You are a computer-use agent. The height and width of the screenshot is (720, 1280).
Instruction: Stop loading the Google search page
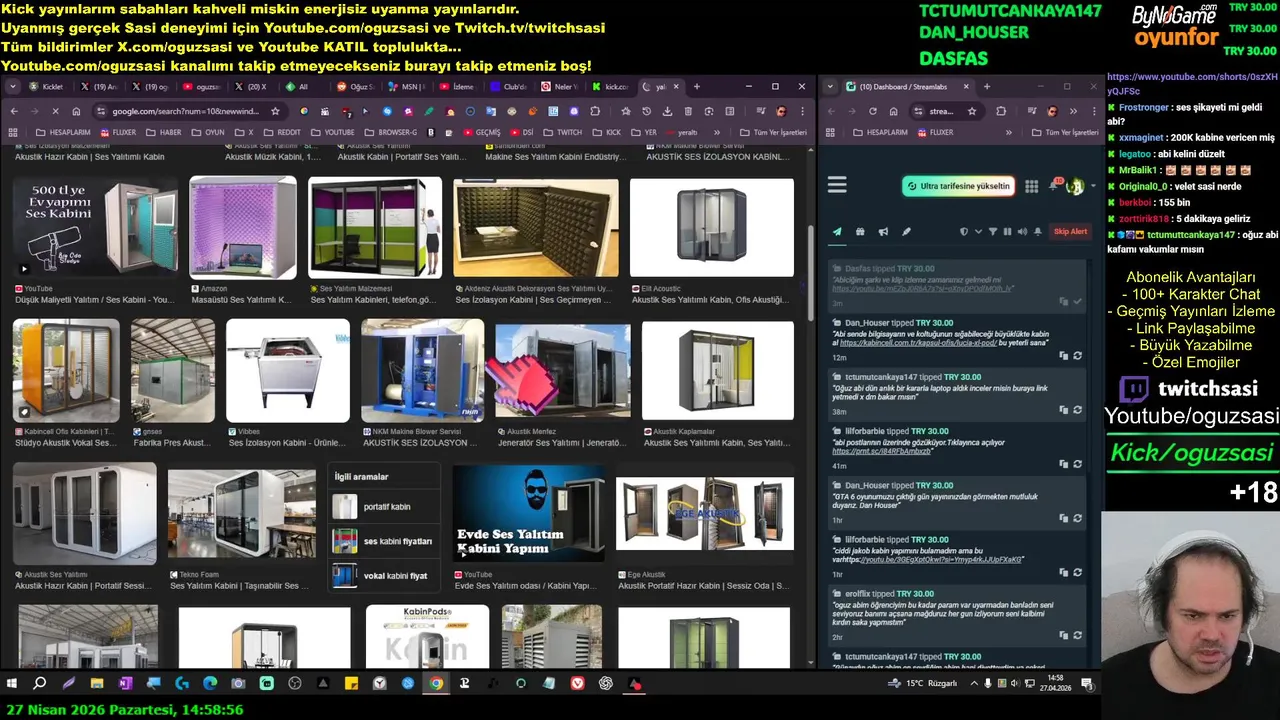pos(55,111)
